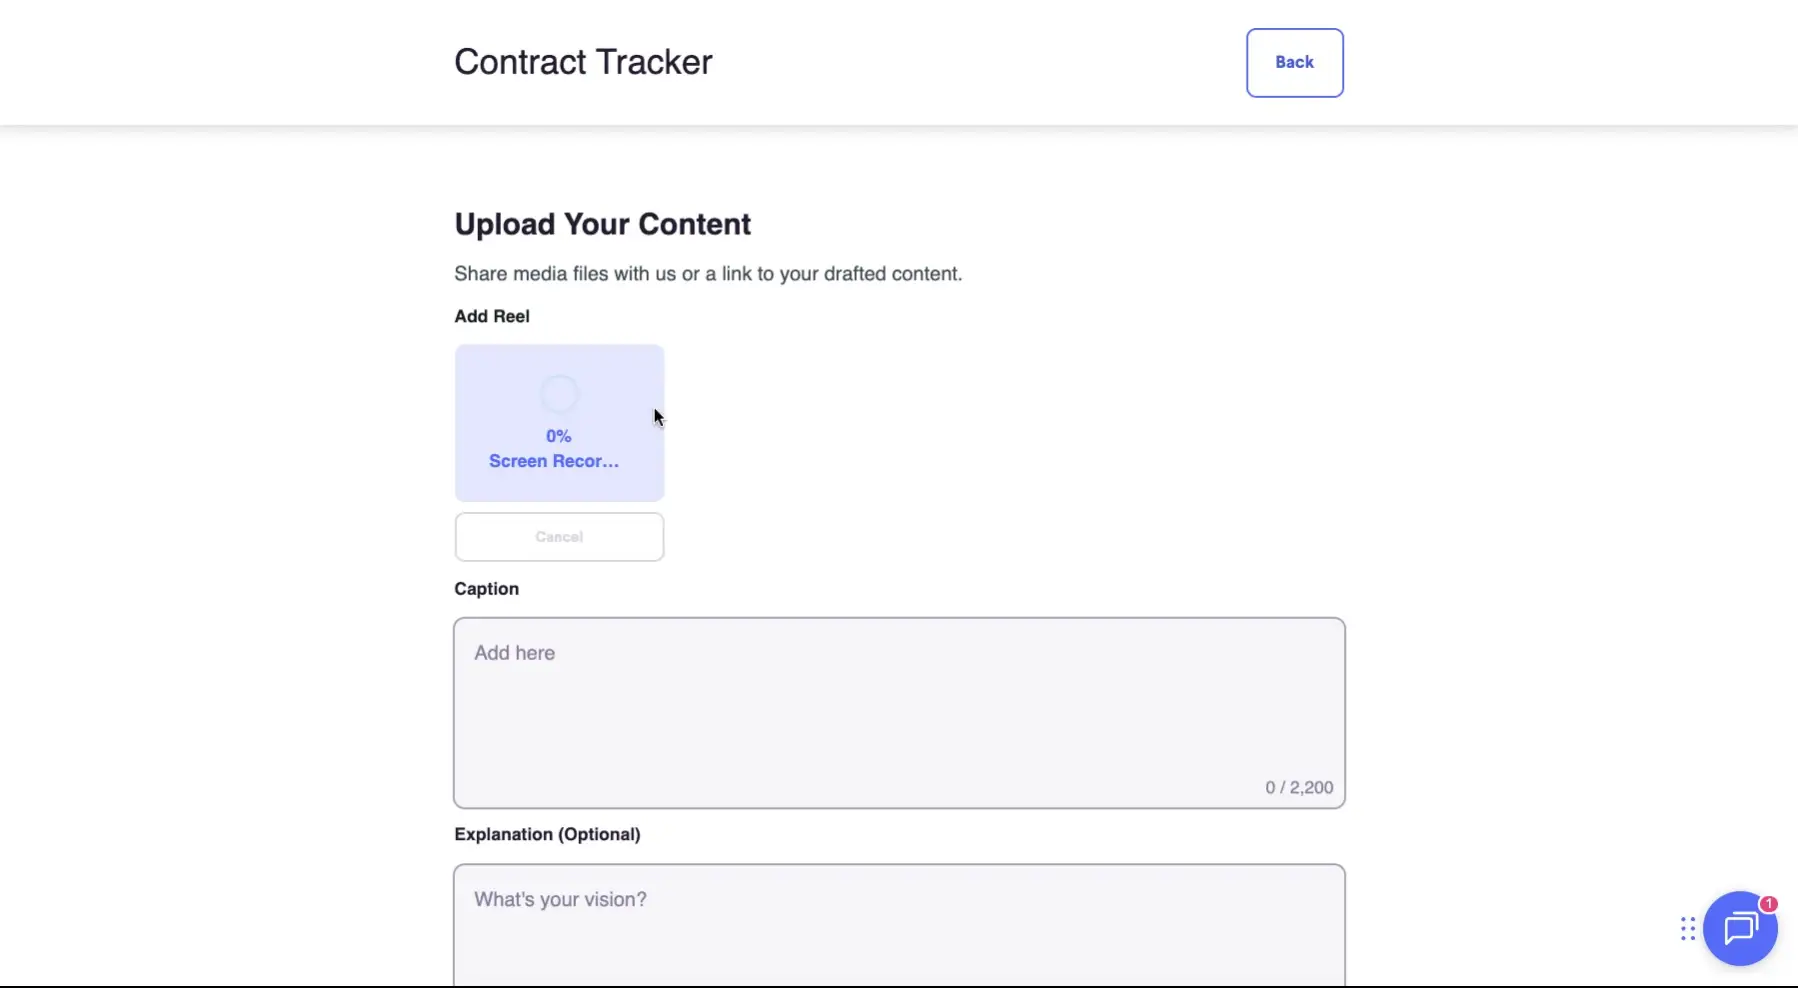Click the dotted drag handle near chat bubble

[1686, 928]
